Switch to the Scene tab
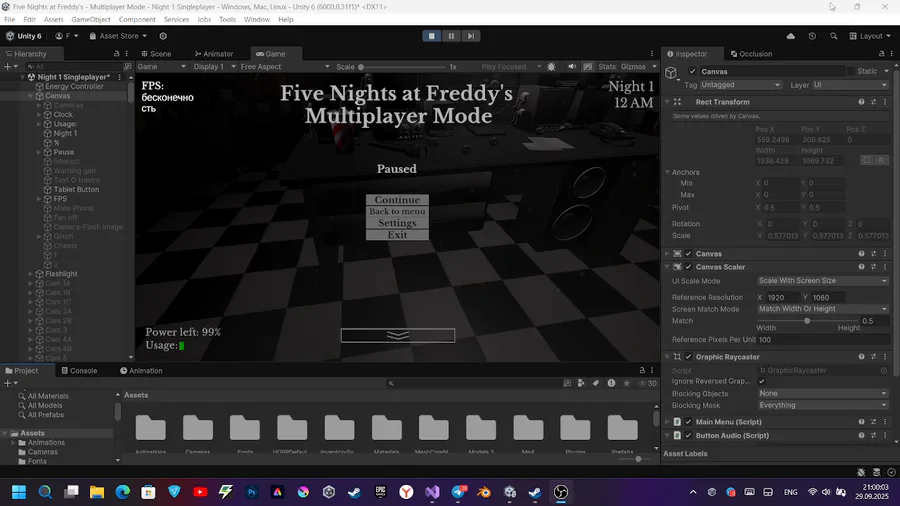The image size is (900, 506). click(x=156, y=53)
